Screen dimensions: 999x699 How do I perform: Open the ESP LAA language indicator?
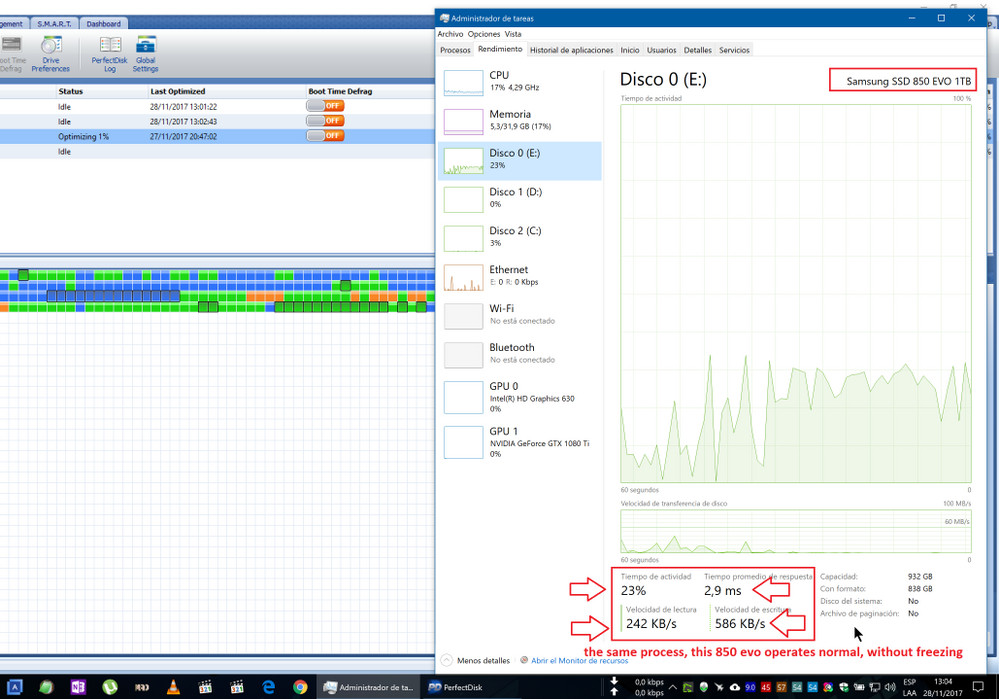(x=909, y=687)
